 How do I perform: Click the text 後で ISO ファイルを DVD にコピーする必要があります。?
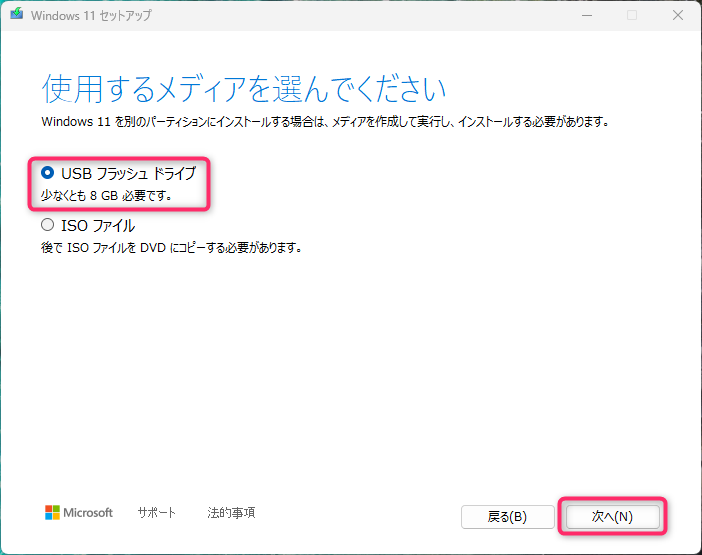[x=172, y=248]
